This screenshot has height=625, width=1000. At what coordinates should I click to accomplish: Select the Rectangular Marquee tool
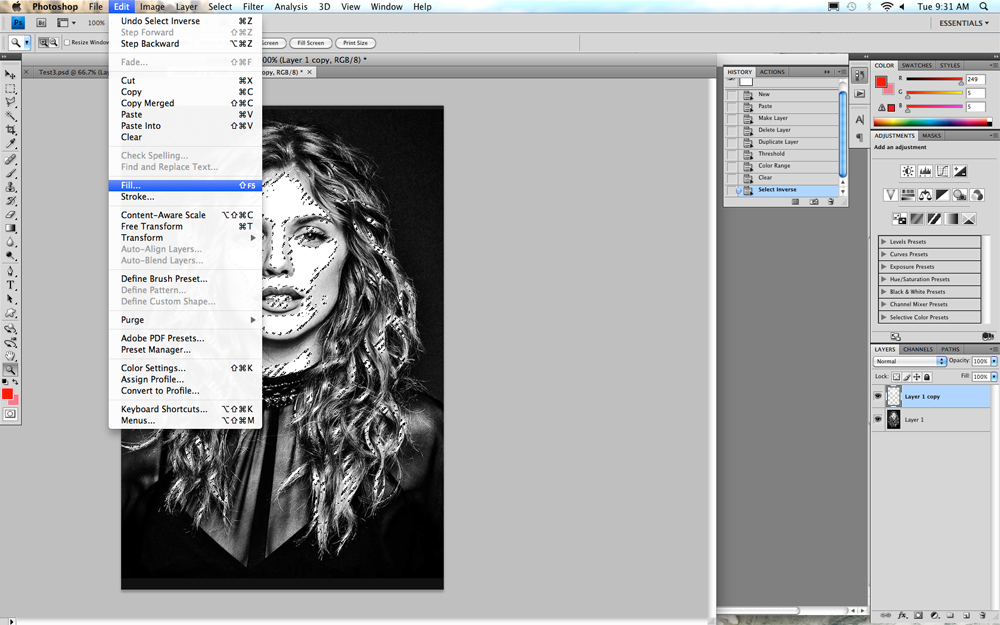pos(10,89)
